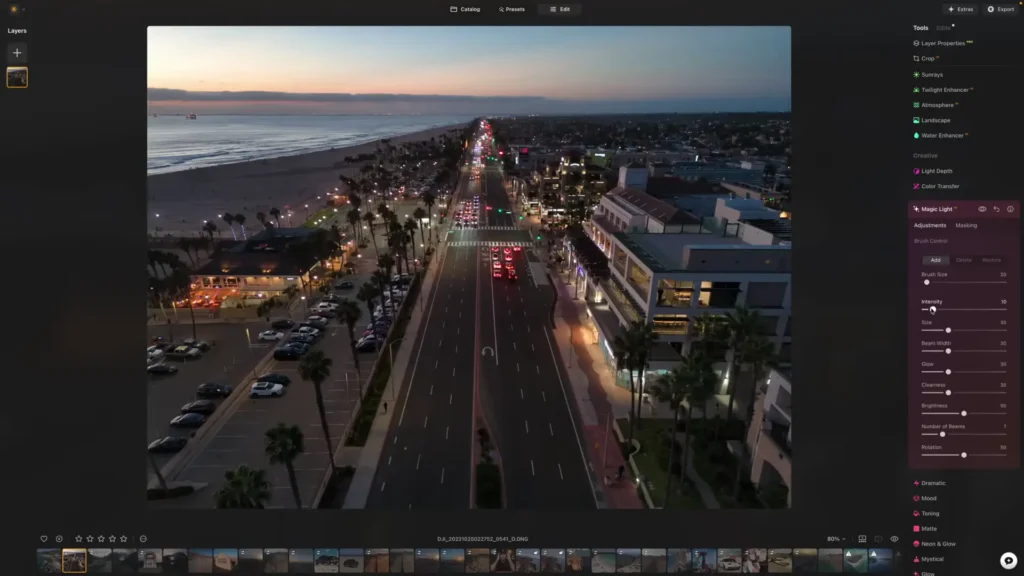Open the Atmosphere tool

(939, 104)
